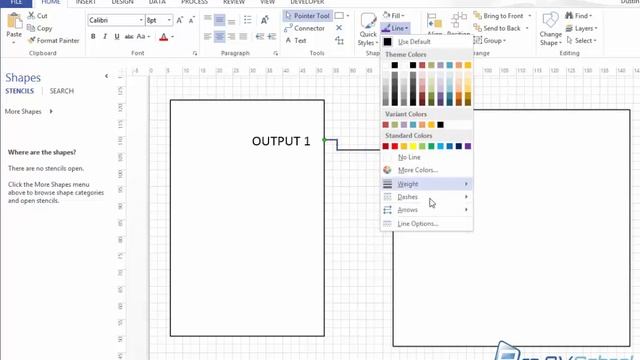Select the Connection Point X tool

click(339, 28)
